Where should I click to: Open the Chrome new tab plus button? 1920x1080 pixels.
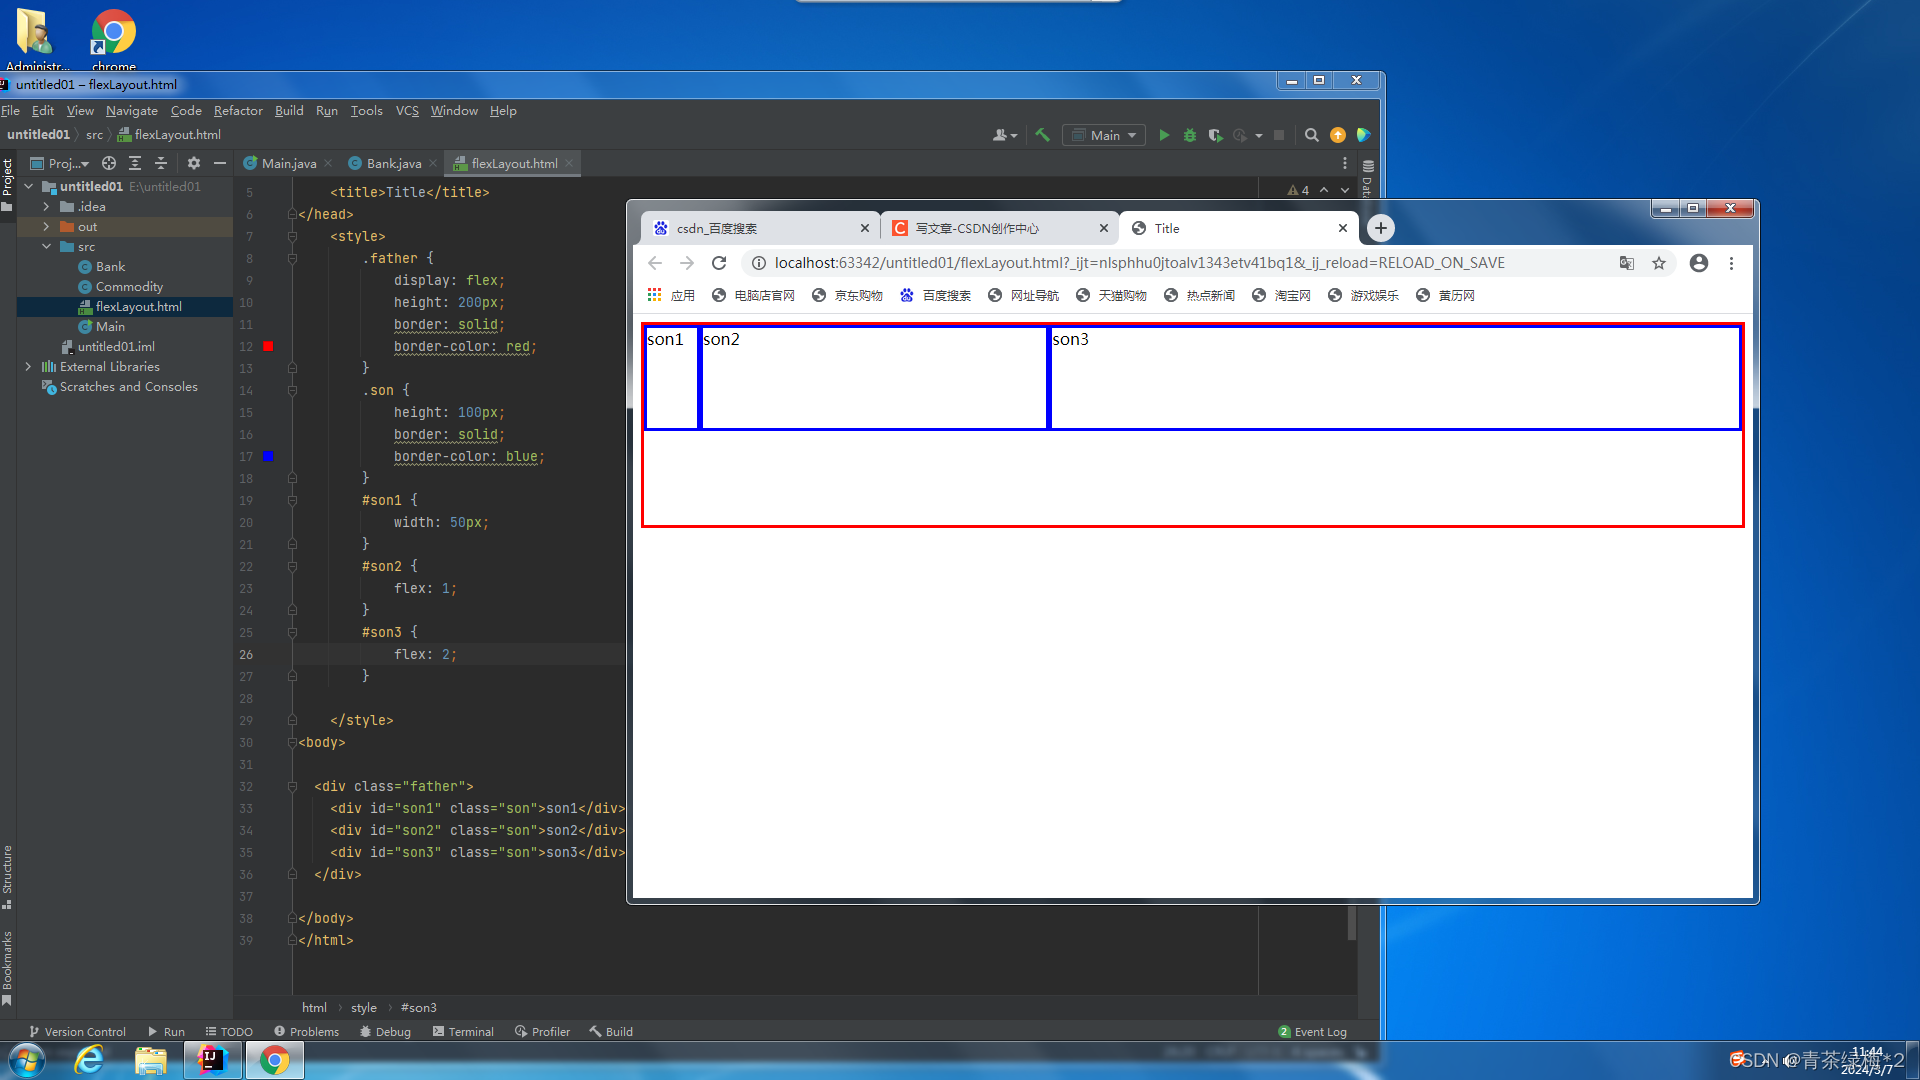(x=1380, y=228)
